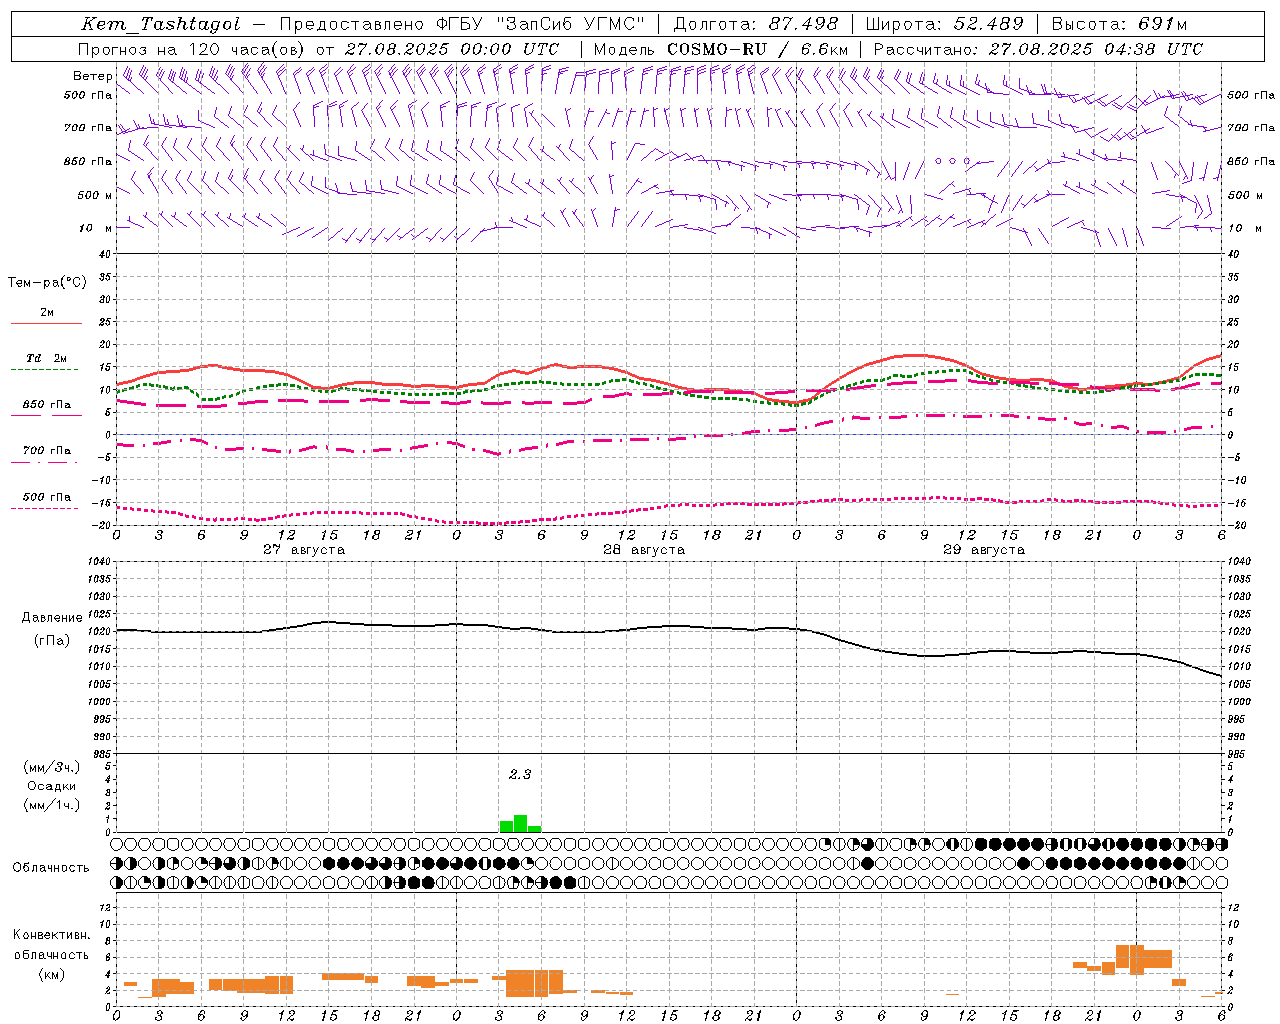Click the '(гПа)' unit under Давление
This screenshot has height=1024, width=1280.
tap(52, 641)
